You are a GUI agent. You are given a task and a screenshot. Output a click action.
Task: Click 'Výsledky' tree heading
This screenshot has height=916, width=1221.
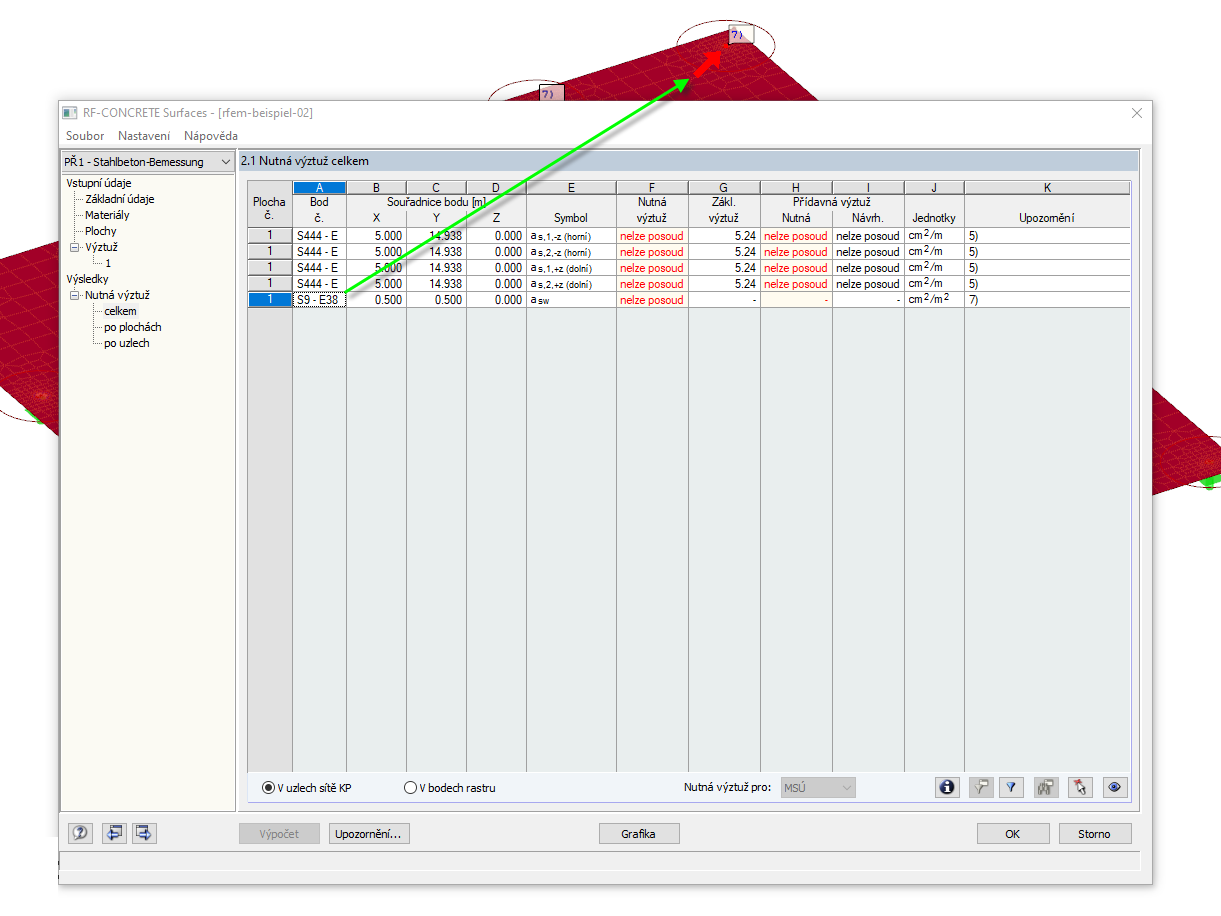coord(87,279)
